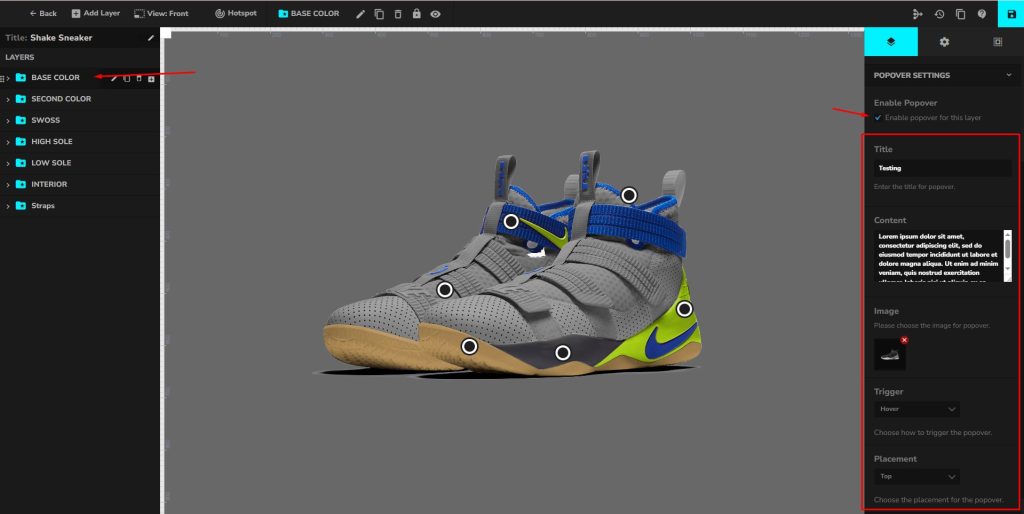Open the conditional logic branch icon
Viewport: 1024px width, 514px height.
[x=918, y=14]
